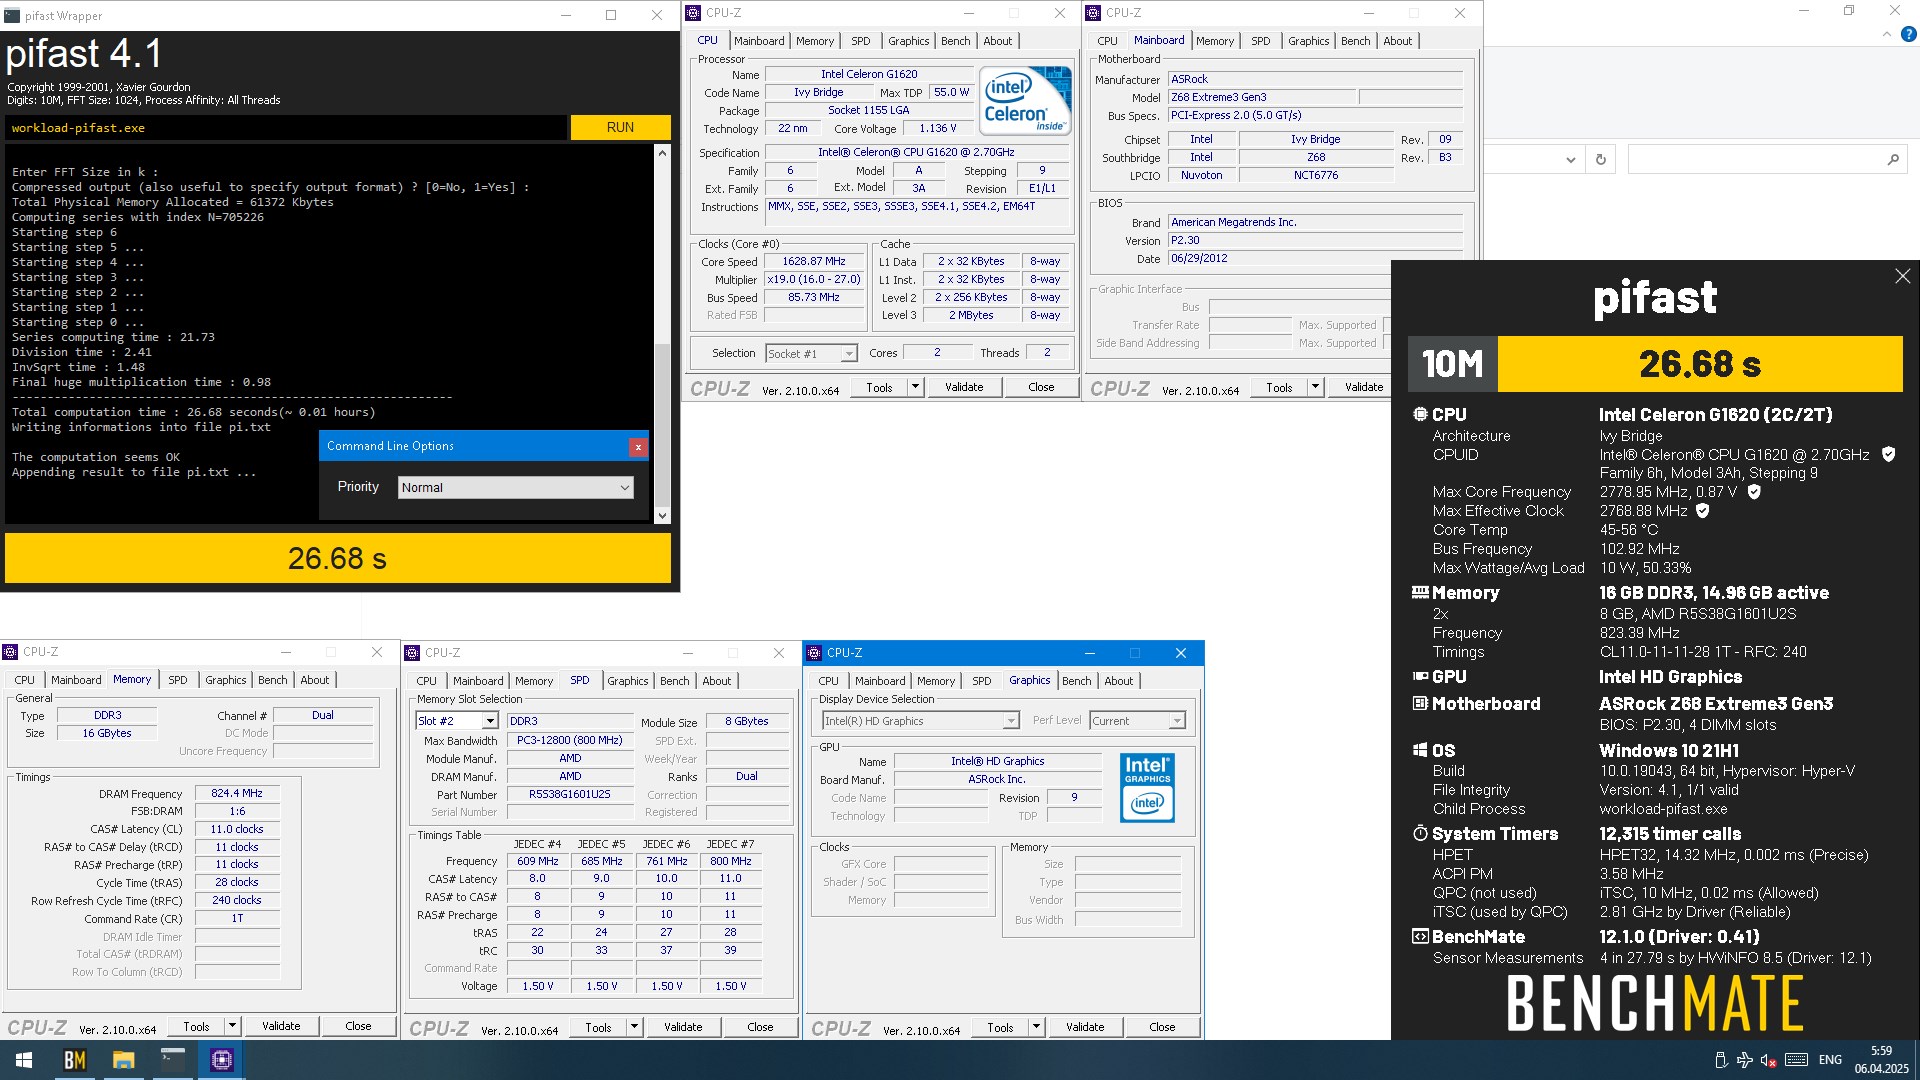Open the Windows Start menu
This screenshot has height=1080, width=1920.
(24, 1060)
